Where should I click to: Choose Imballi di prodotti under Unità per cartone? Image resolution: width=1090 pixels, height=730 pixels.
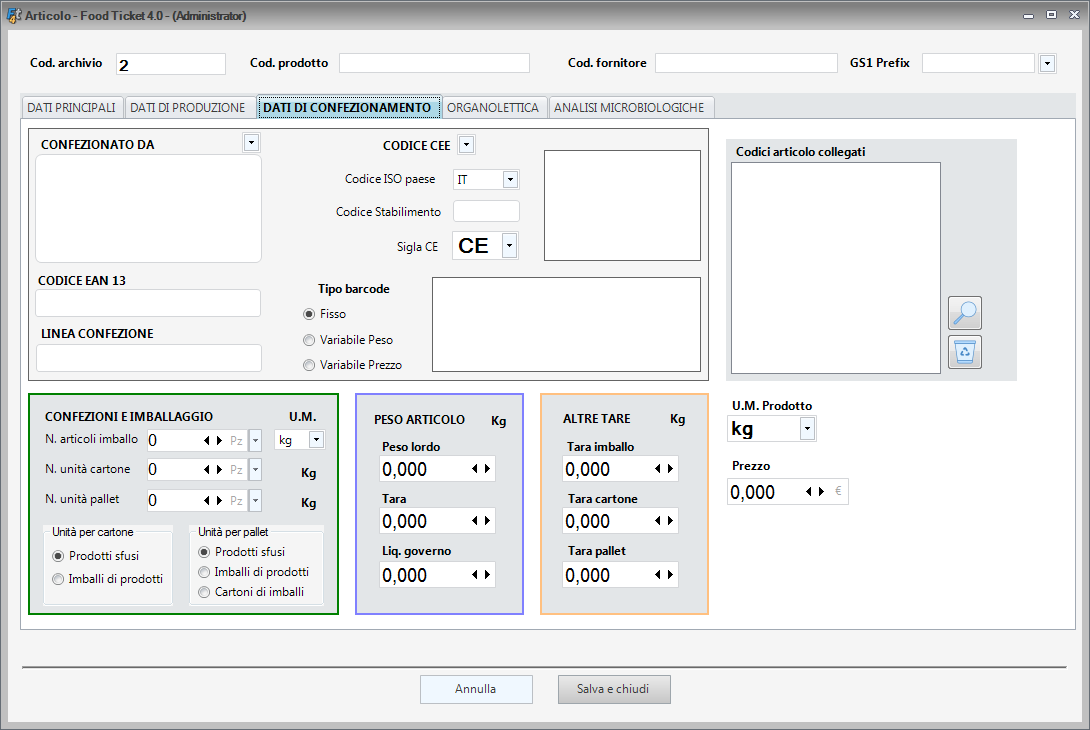58,578
